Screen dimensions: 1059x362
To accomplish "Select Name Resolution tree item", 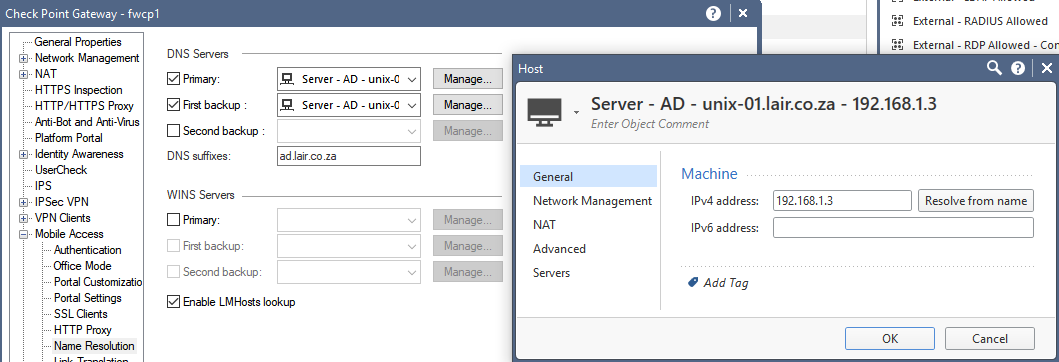I will tap(95, 346).
